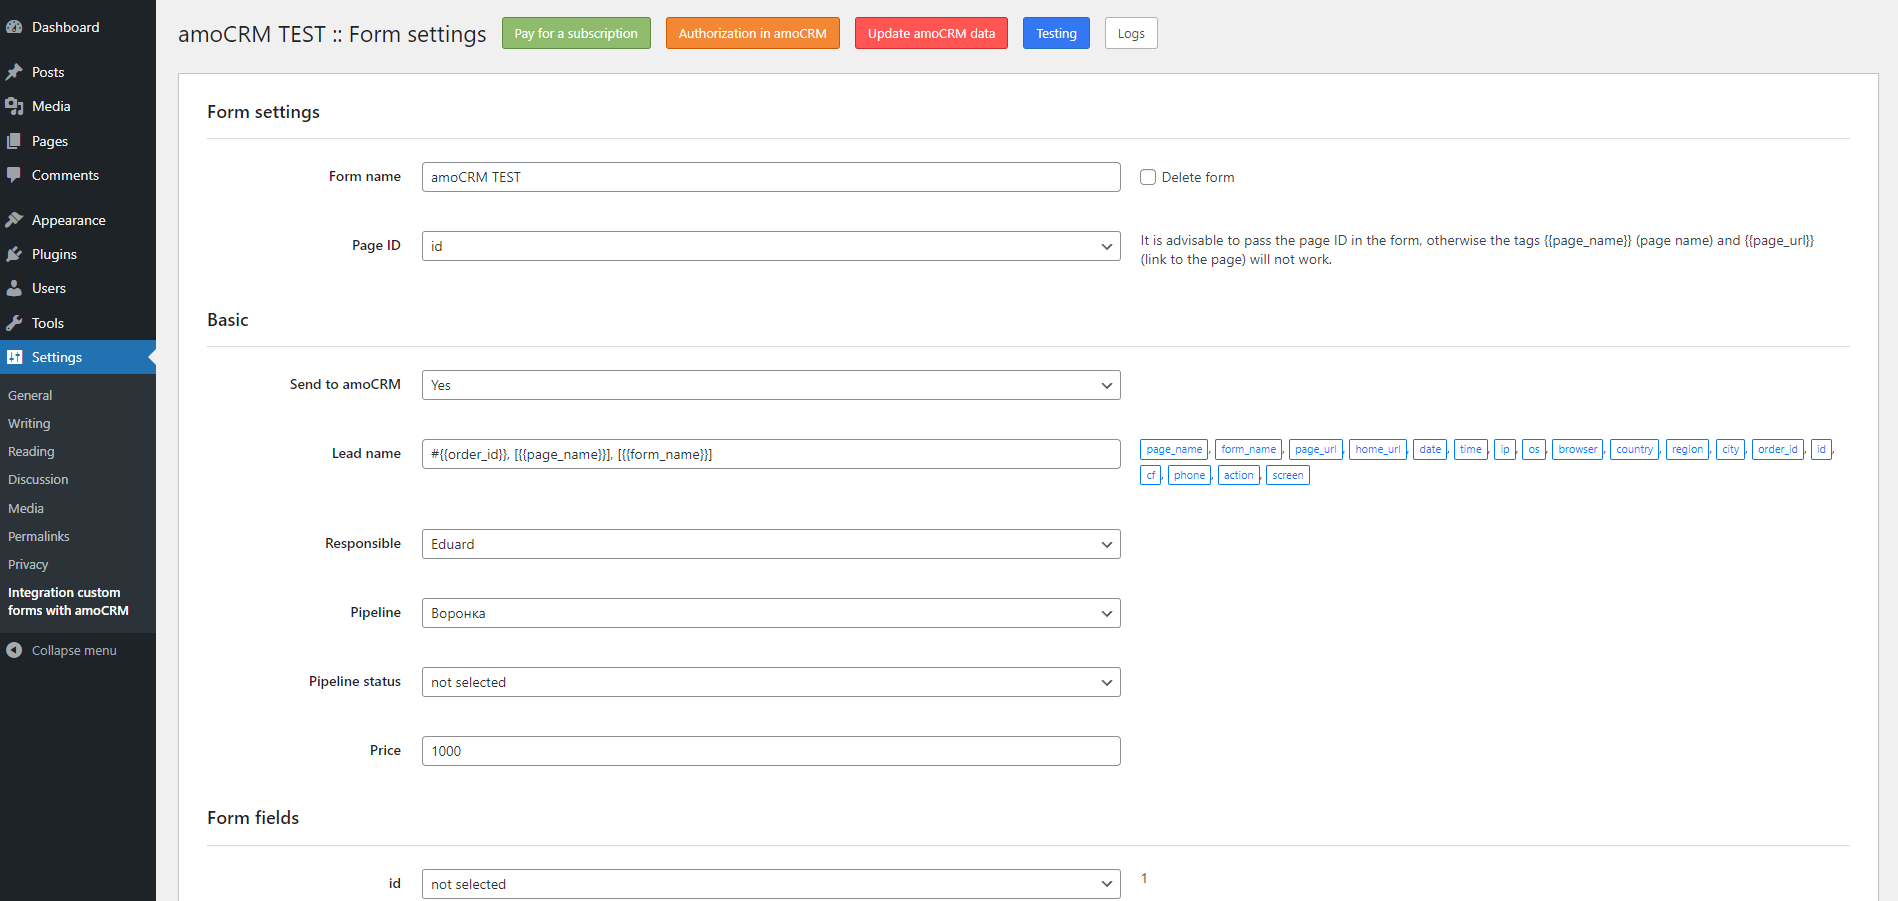The image size is (1898, 901).
Task: Insert the home_url tag
Action: (x=1377, y=449)
